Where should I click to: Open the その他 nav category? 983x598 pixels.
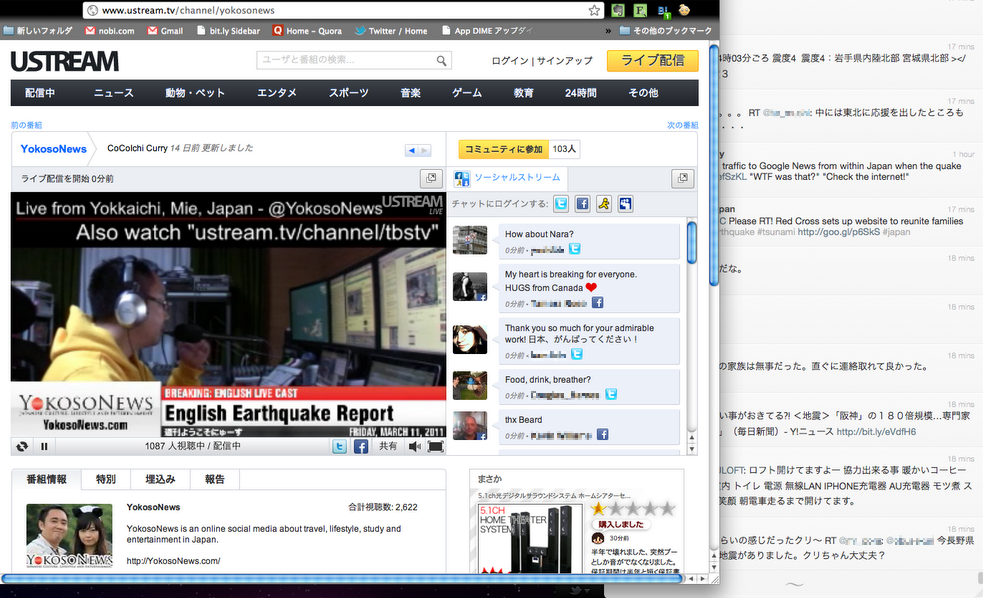point(643,93)
